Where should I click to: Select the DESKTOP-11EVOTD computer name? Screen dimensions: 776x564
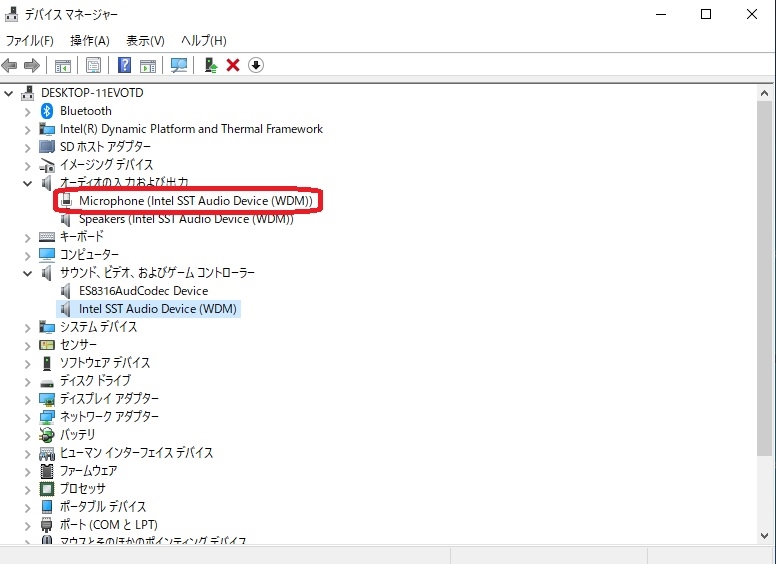click(x=92, y=93)
